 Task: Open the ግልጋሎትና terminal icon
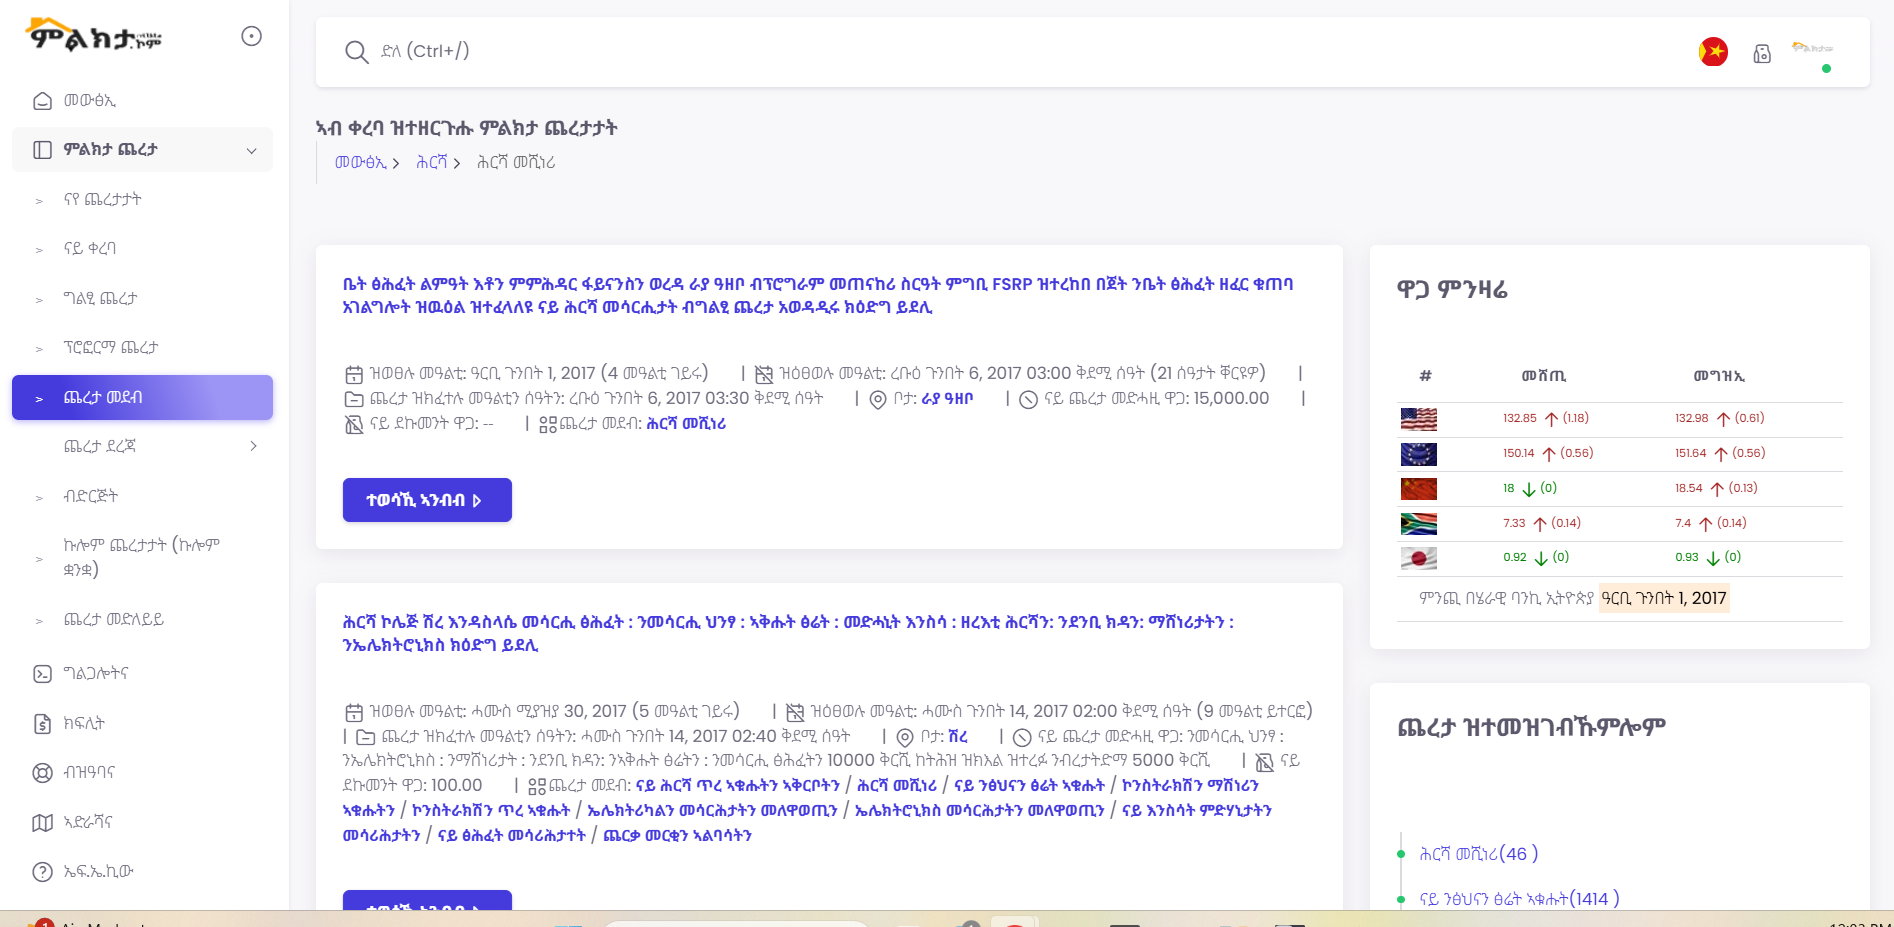pos(41,673)
